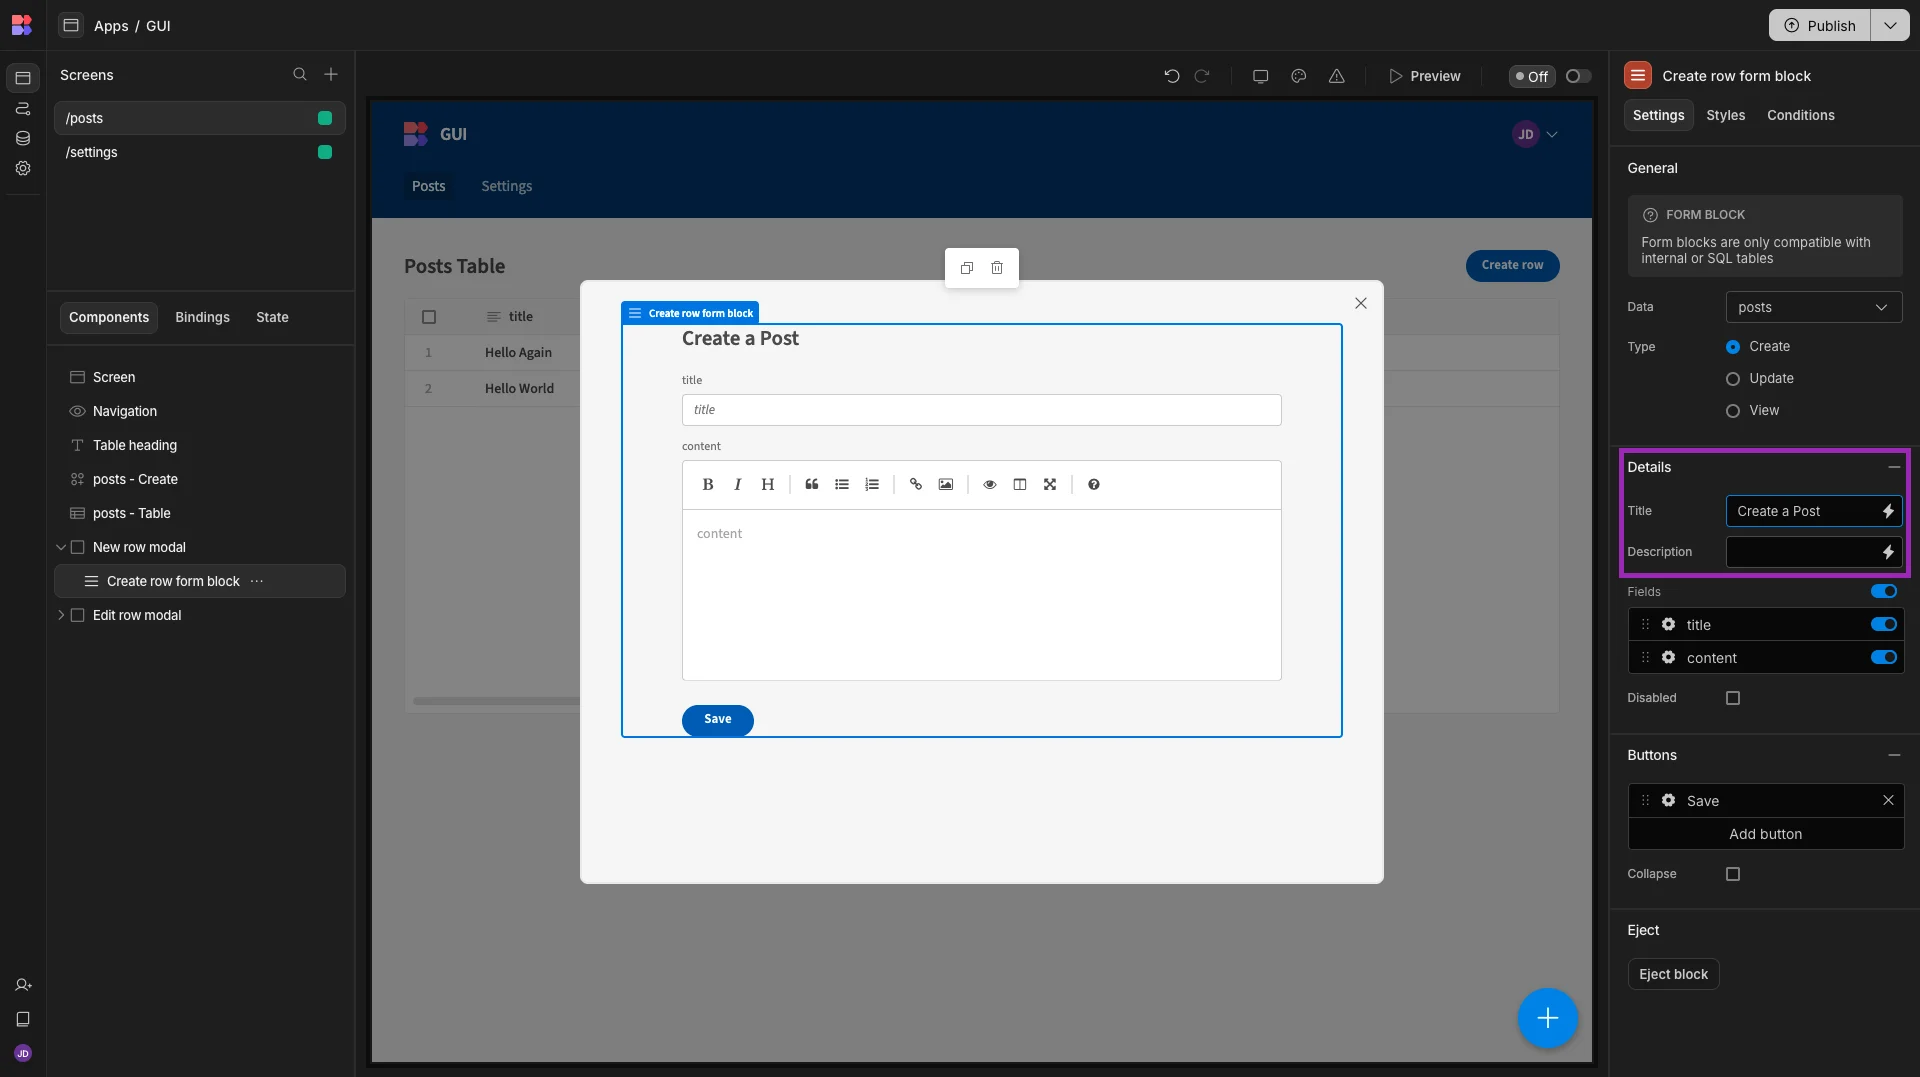Image resolution: width=1920 pixels, height=1077 pixels.
Task: Delete the selected block with the trash icon
Action: 997,268
